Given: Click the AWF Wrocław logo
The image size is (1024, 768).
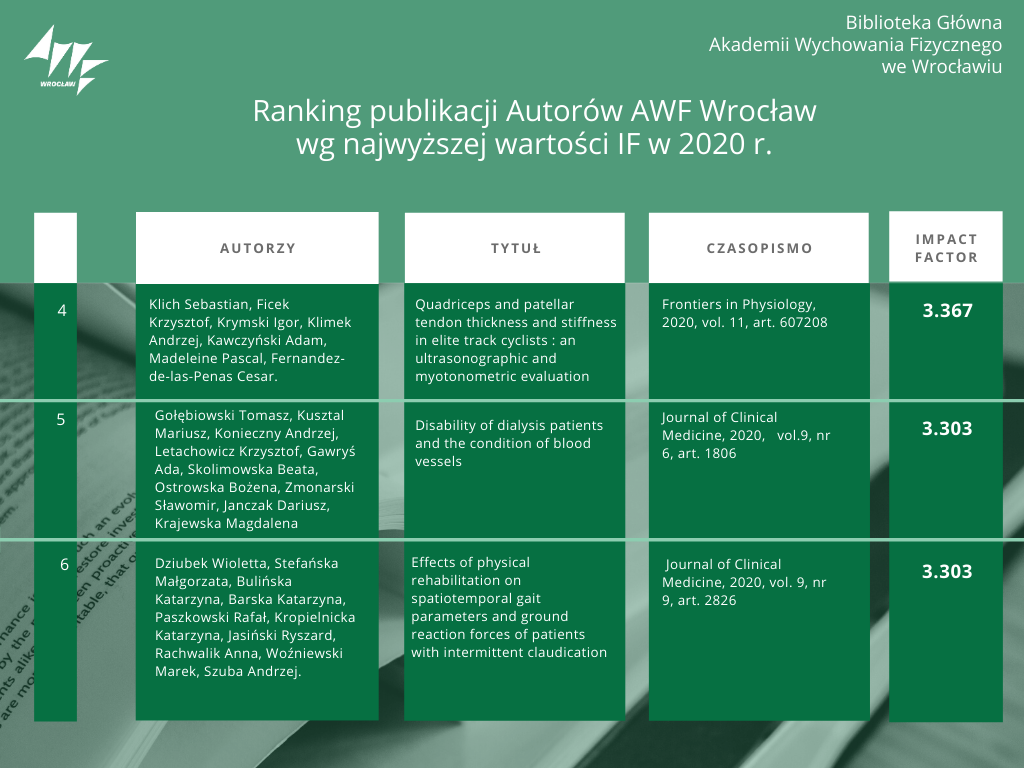Looking at the screenshot, I should (x=66, y=60).
